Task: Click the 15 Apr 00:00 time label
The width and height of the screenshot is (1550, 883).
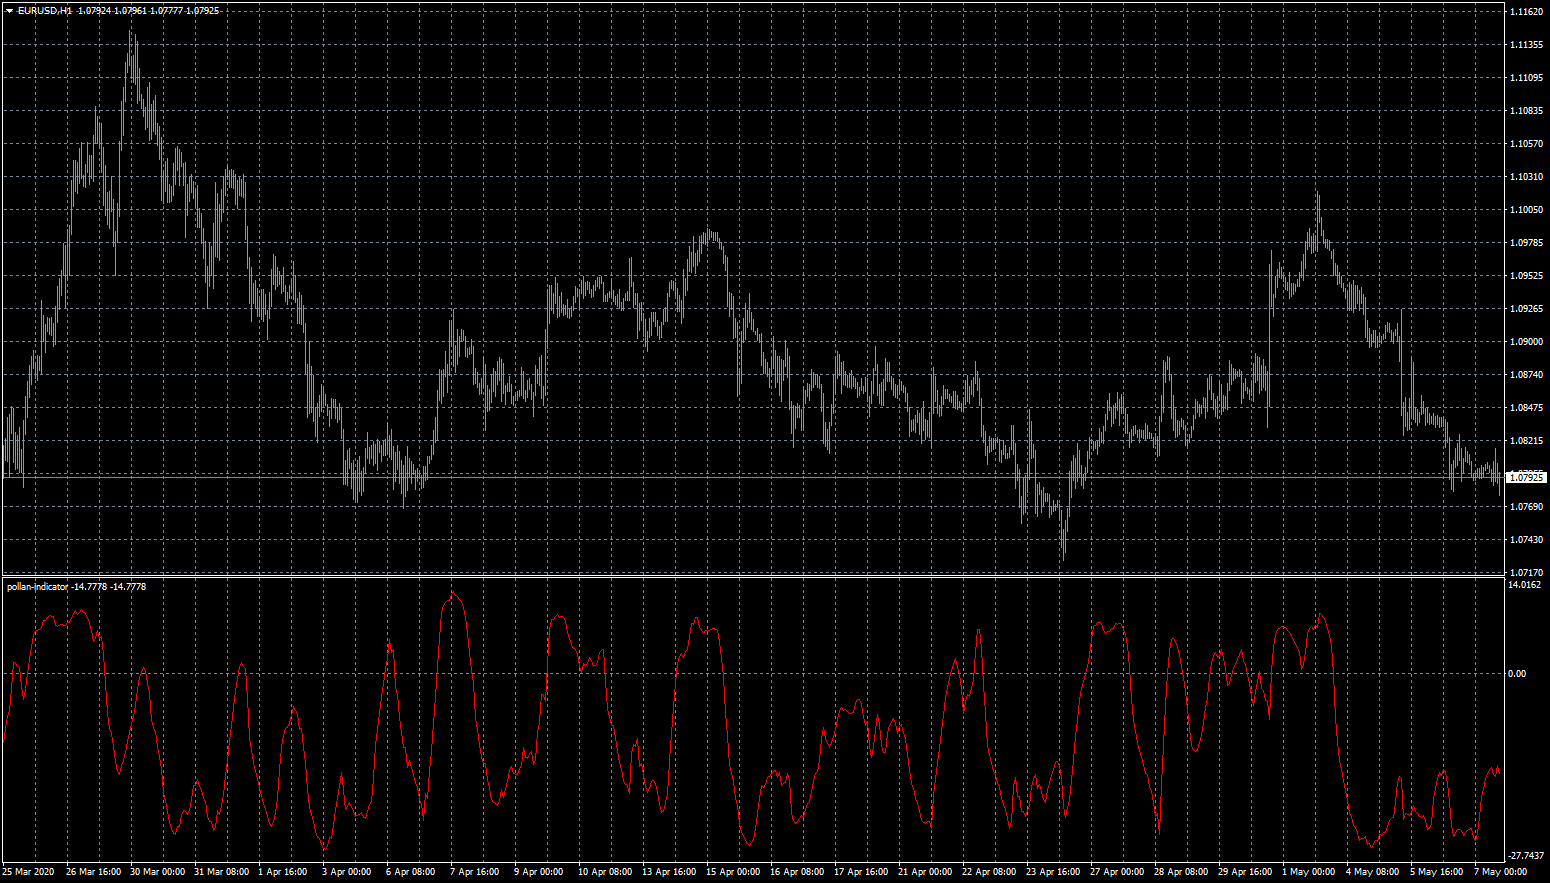Action: point(733,872)
